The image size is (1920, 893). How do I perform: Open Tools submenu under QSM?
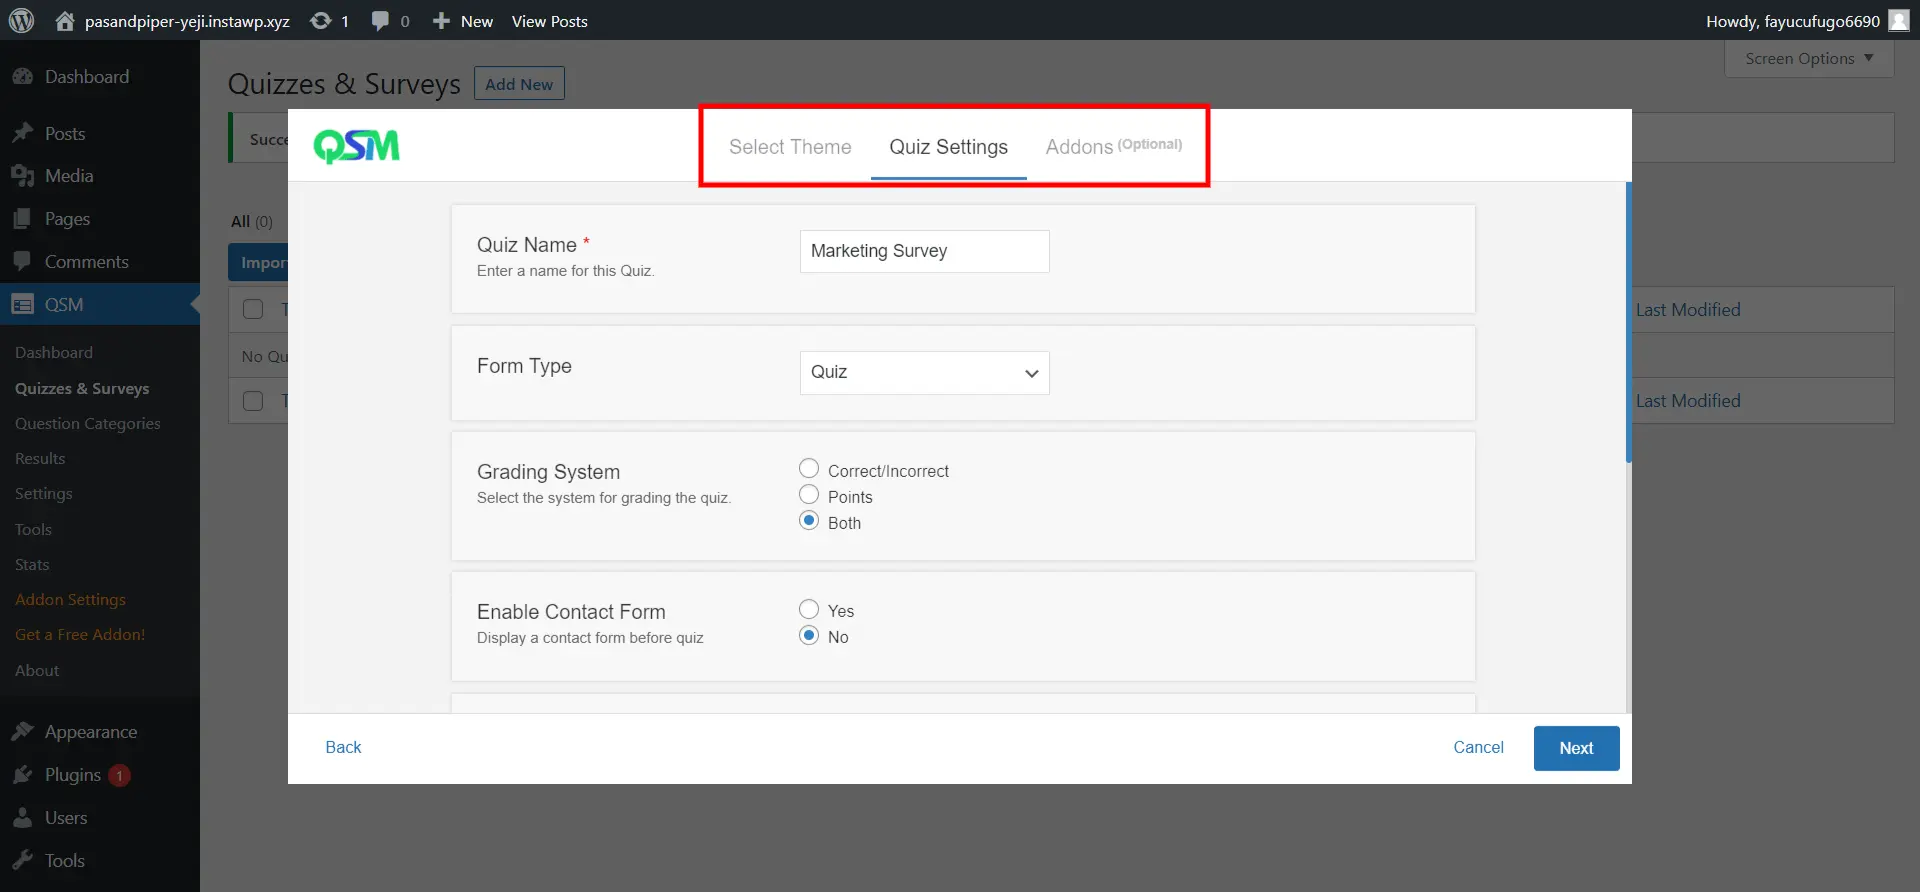33,530
